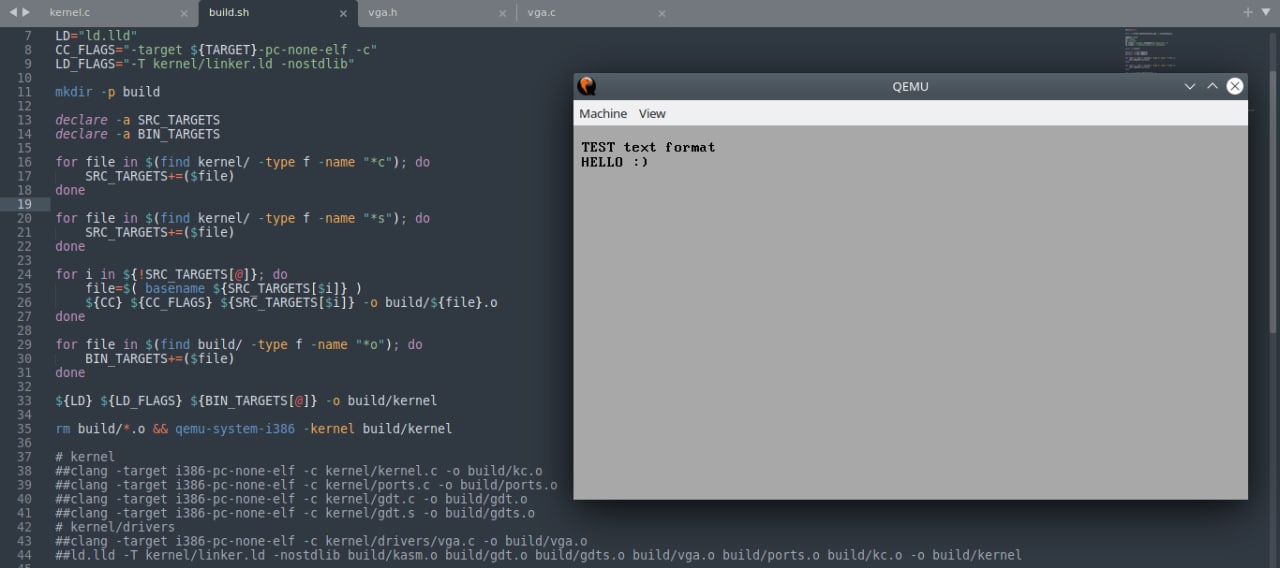Screen dimensions: 1280x568
Task: Click the LD="ld.lld" line
Action: (96, 36)
